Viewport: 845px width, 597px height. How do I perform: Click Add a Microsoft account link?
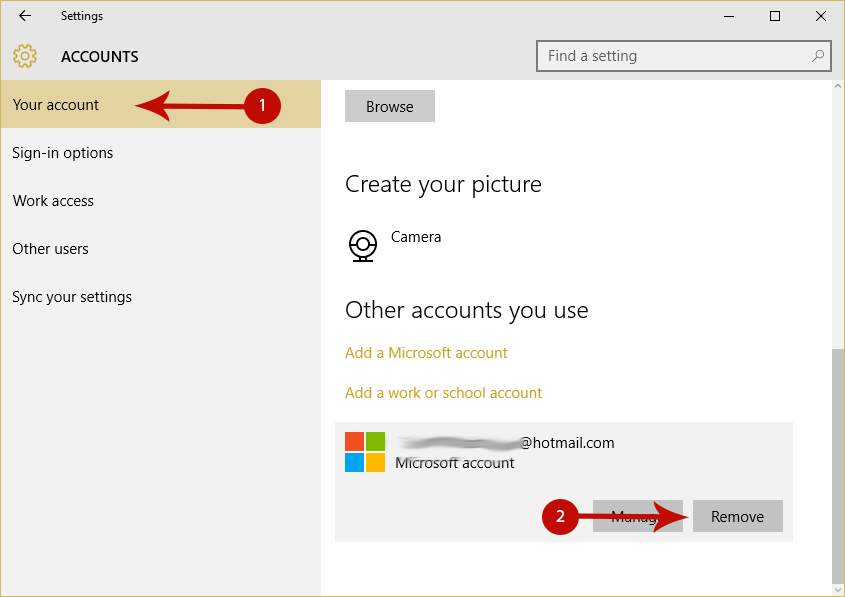(426, 352)
